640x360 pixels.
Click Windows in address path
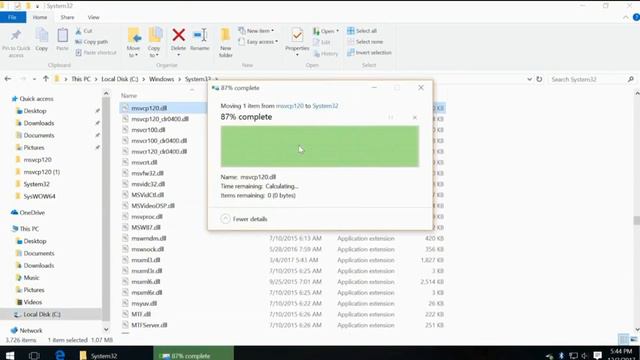point(161,79)
